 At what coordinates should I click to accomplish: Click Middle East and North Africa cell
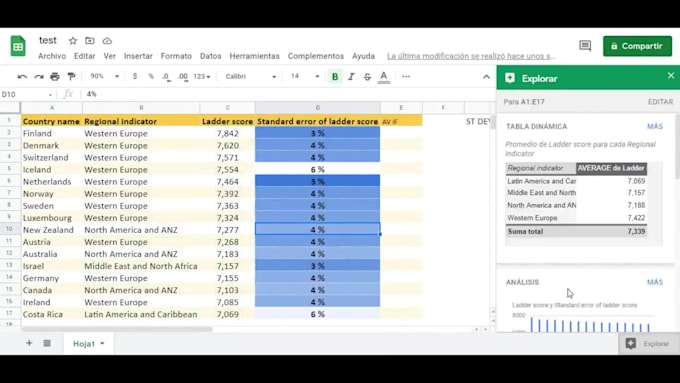coord(141,266)
